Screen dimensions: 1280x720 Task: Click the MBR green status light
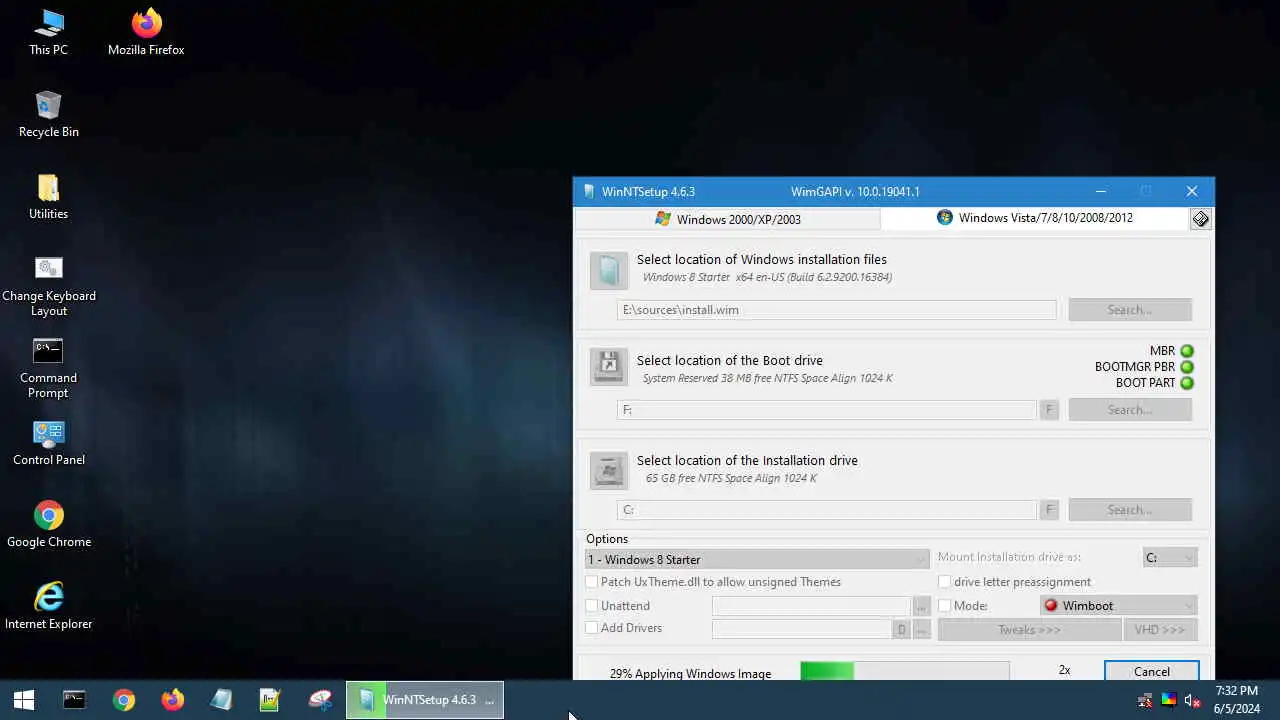(1187, 351)
